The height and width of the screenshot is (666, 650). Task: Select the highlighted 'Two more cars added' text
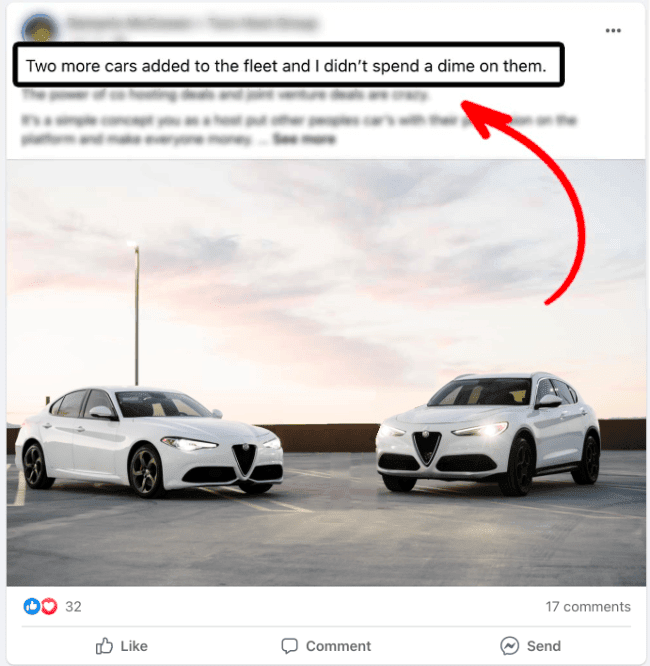click(286, 66)
